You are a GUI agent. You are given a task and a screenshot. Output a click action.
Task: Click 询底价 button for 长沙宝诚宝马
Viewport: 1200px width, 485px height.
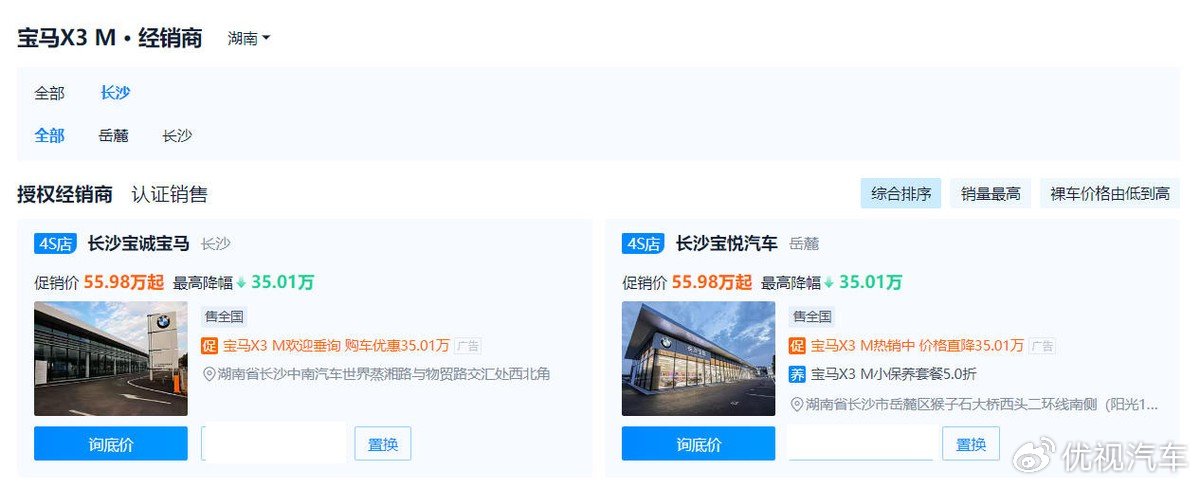click(111, 443)
